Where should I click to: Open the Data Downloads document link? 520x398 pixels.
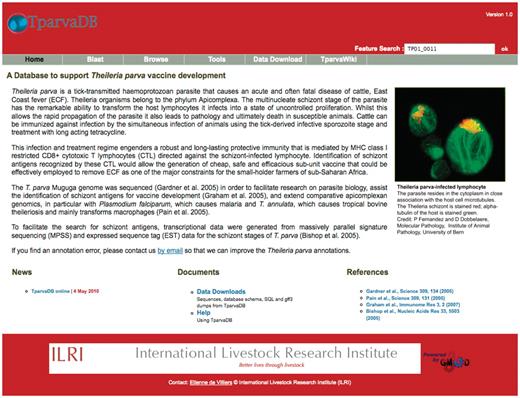tap(221, 291)
